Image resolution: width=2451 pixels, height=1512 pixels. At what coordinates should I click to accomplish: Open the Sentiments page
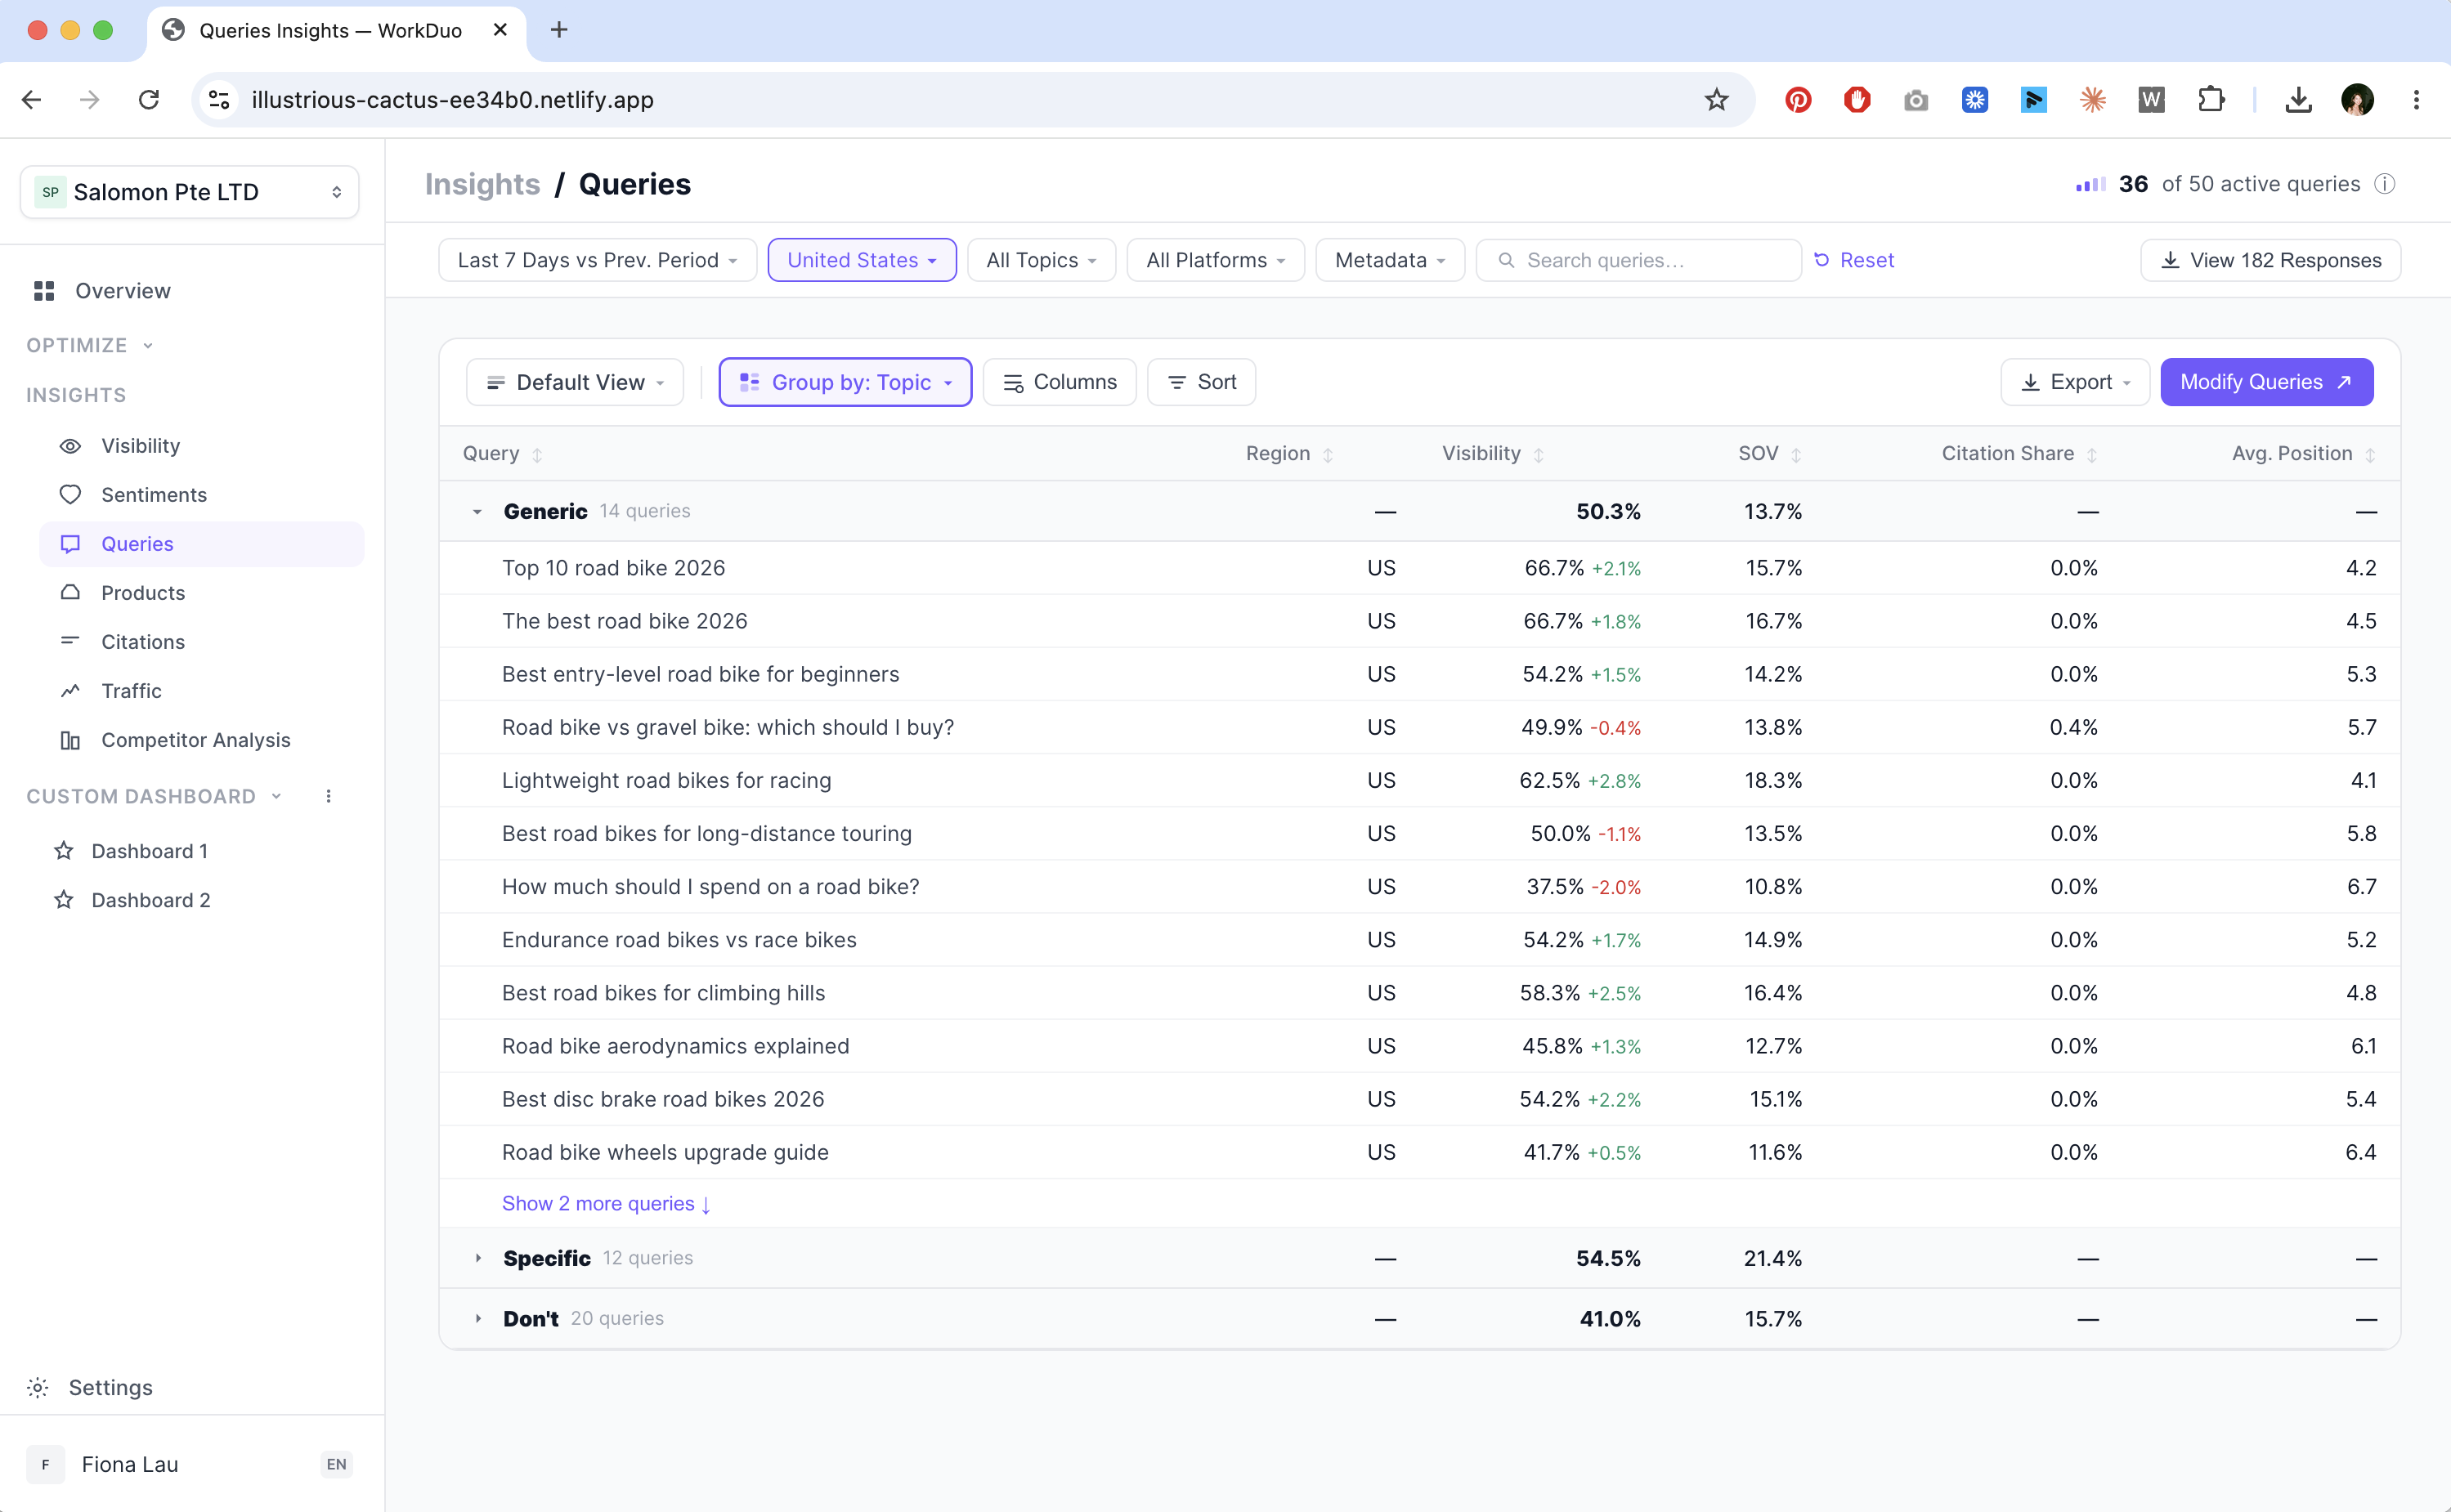click(x=154, y=495)
